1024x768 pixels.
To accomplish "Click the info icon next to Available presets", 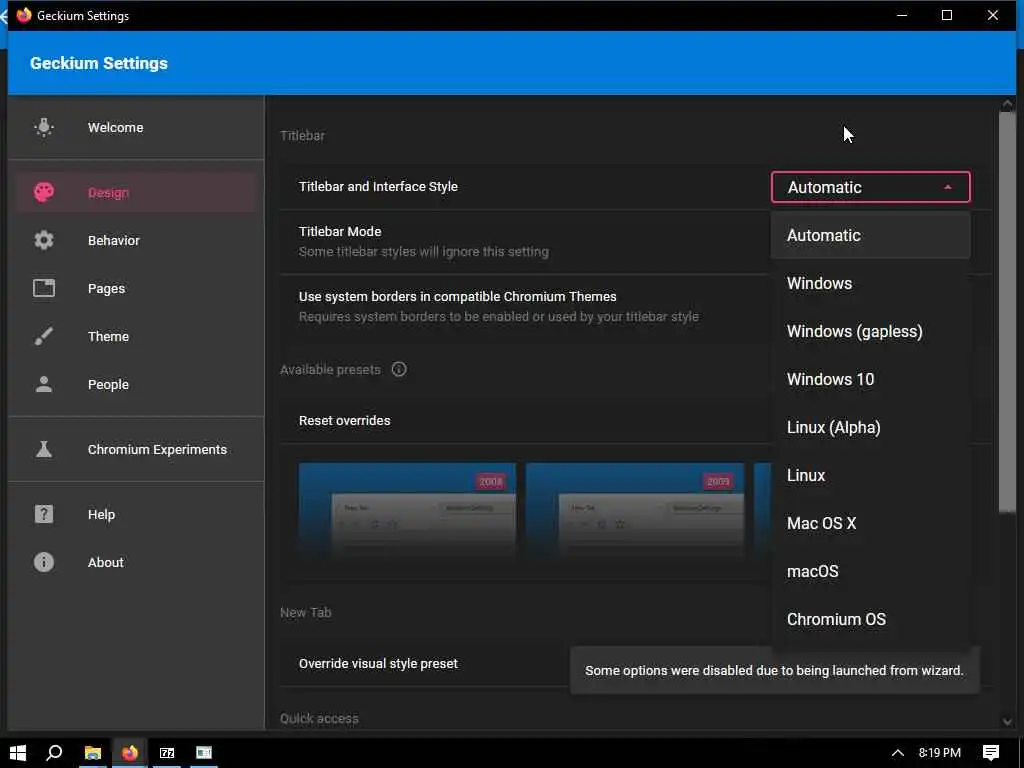I will tap(399, 369).
